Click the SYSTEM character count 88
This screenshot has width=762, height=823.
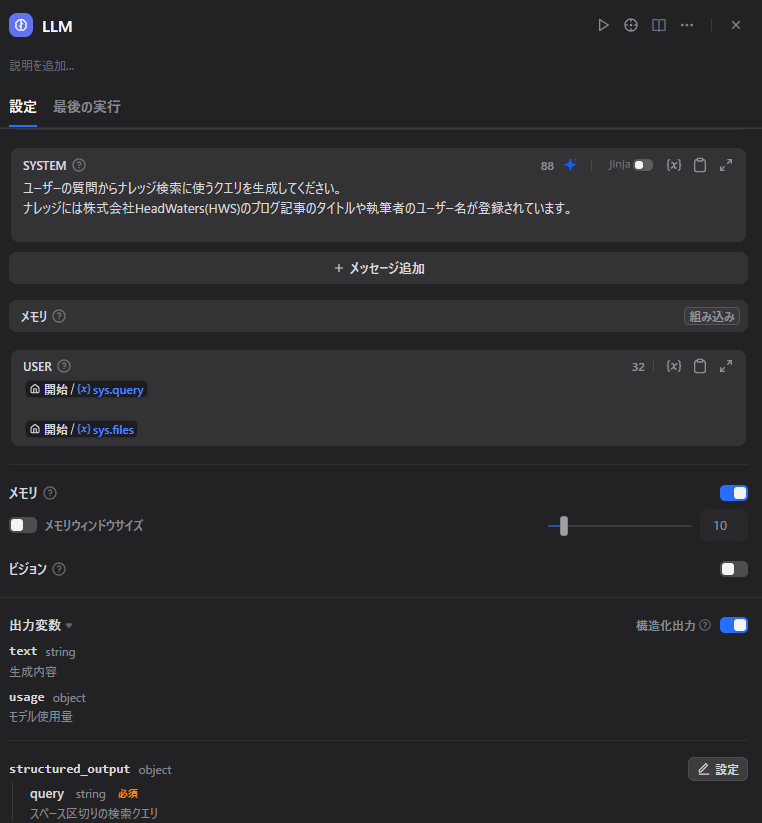[x=547, y=166]
